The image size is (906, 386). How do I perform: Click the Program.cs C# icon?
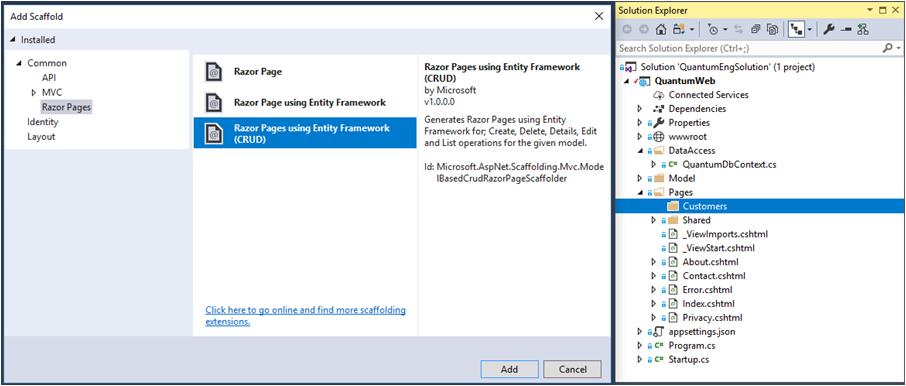click(659, 346)
